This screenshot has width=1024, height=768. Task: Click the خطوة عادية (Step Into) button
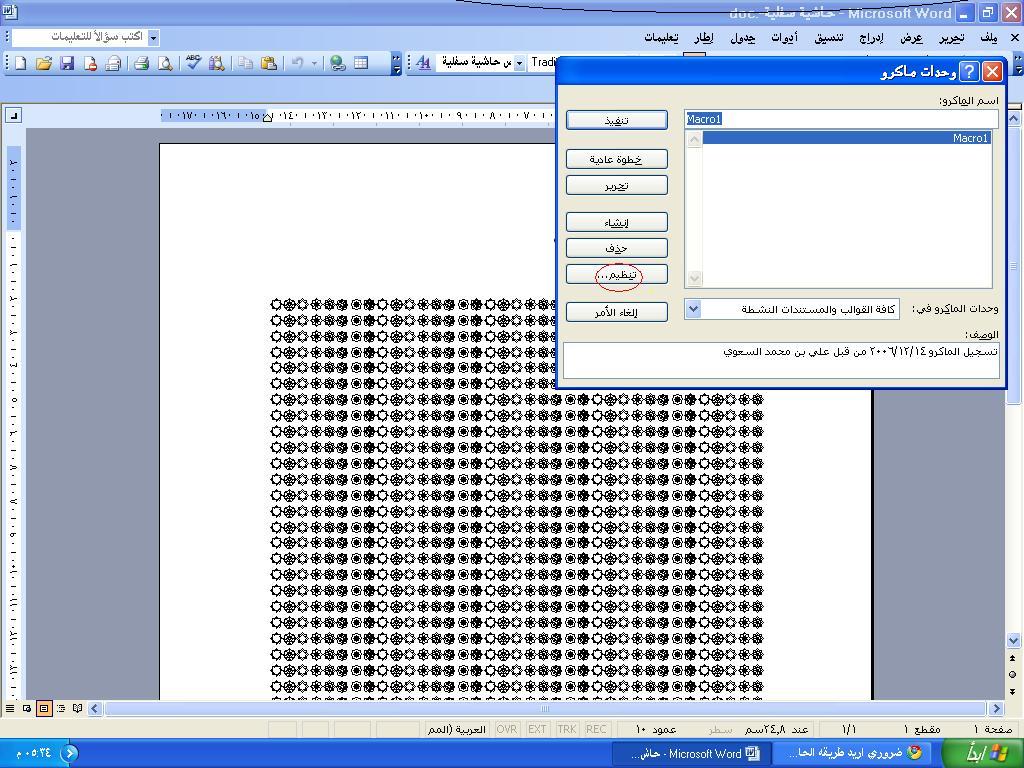click(616, 159)
